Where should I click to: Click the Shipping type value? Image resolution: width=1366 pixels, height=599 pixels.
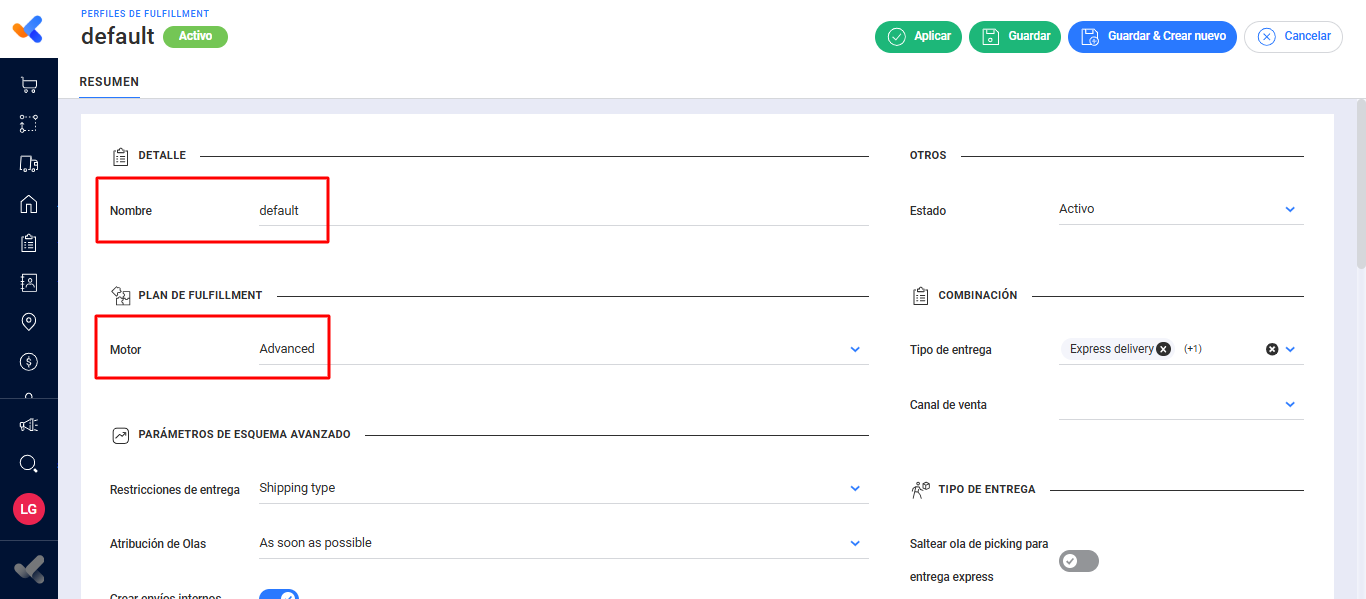click(297, 488)
